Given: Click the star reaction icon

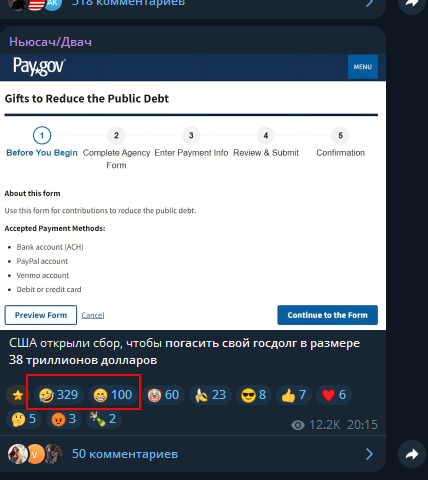Looking at the screenshot, I should click(18, 395).
